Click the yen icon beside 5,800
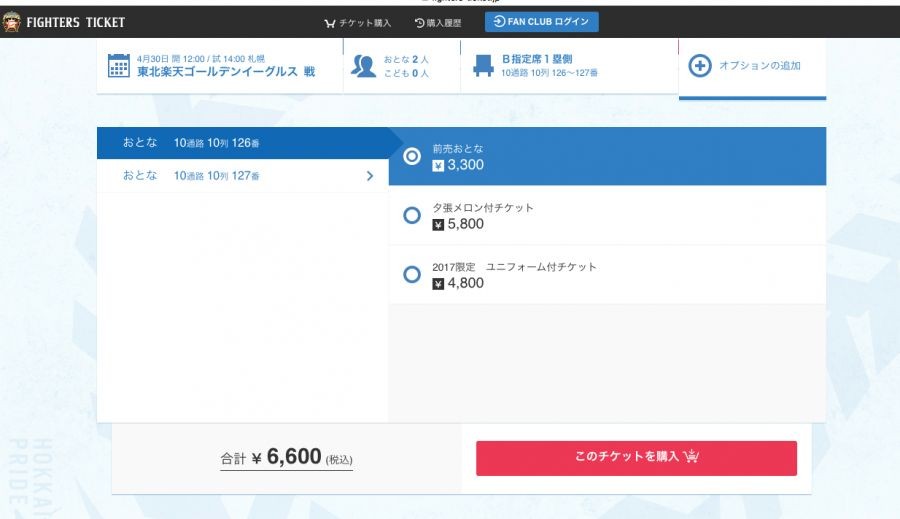900x519 pixels. pos(438,224)
